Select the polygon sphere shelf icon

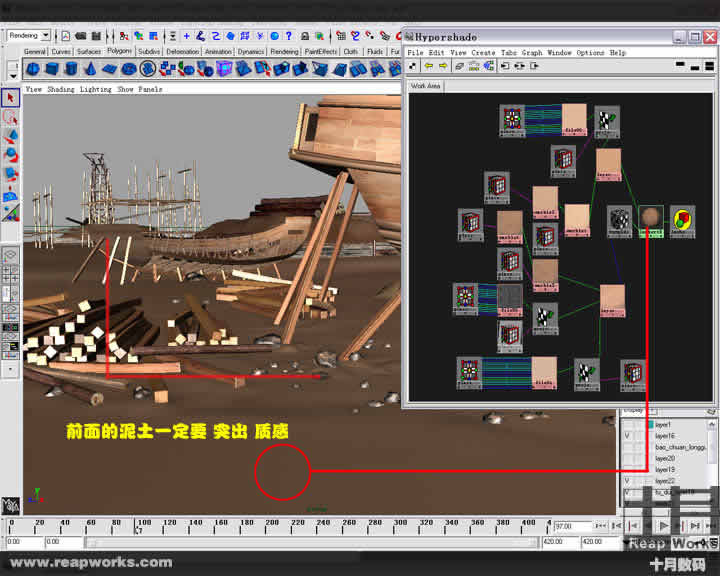[34, 69]
